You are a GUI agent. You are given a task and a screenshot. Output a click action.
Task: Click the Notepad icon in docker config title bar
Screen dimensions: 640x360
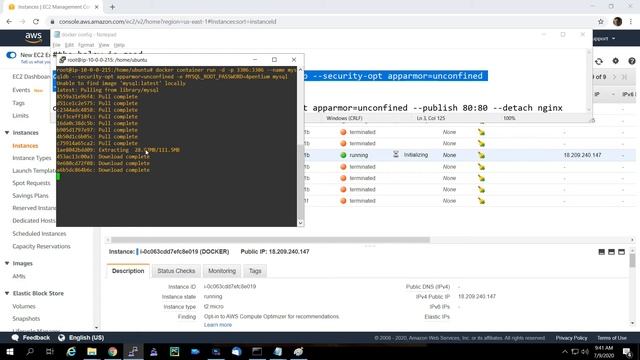pos(57,35)
